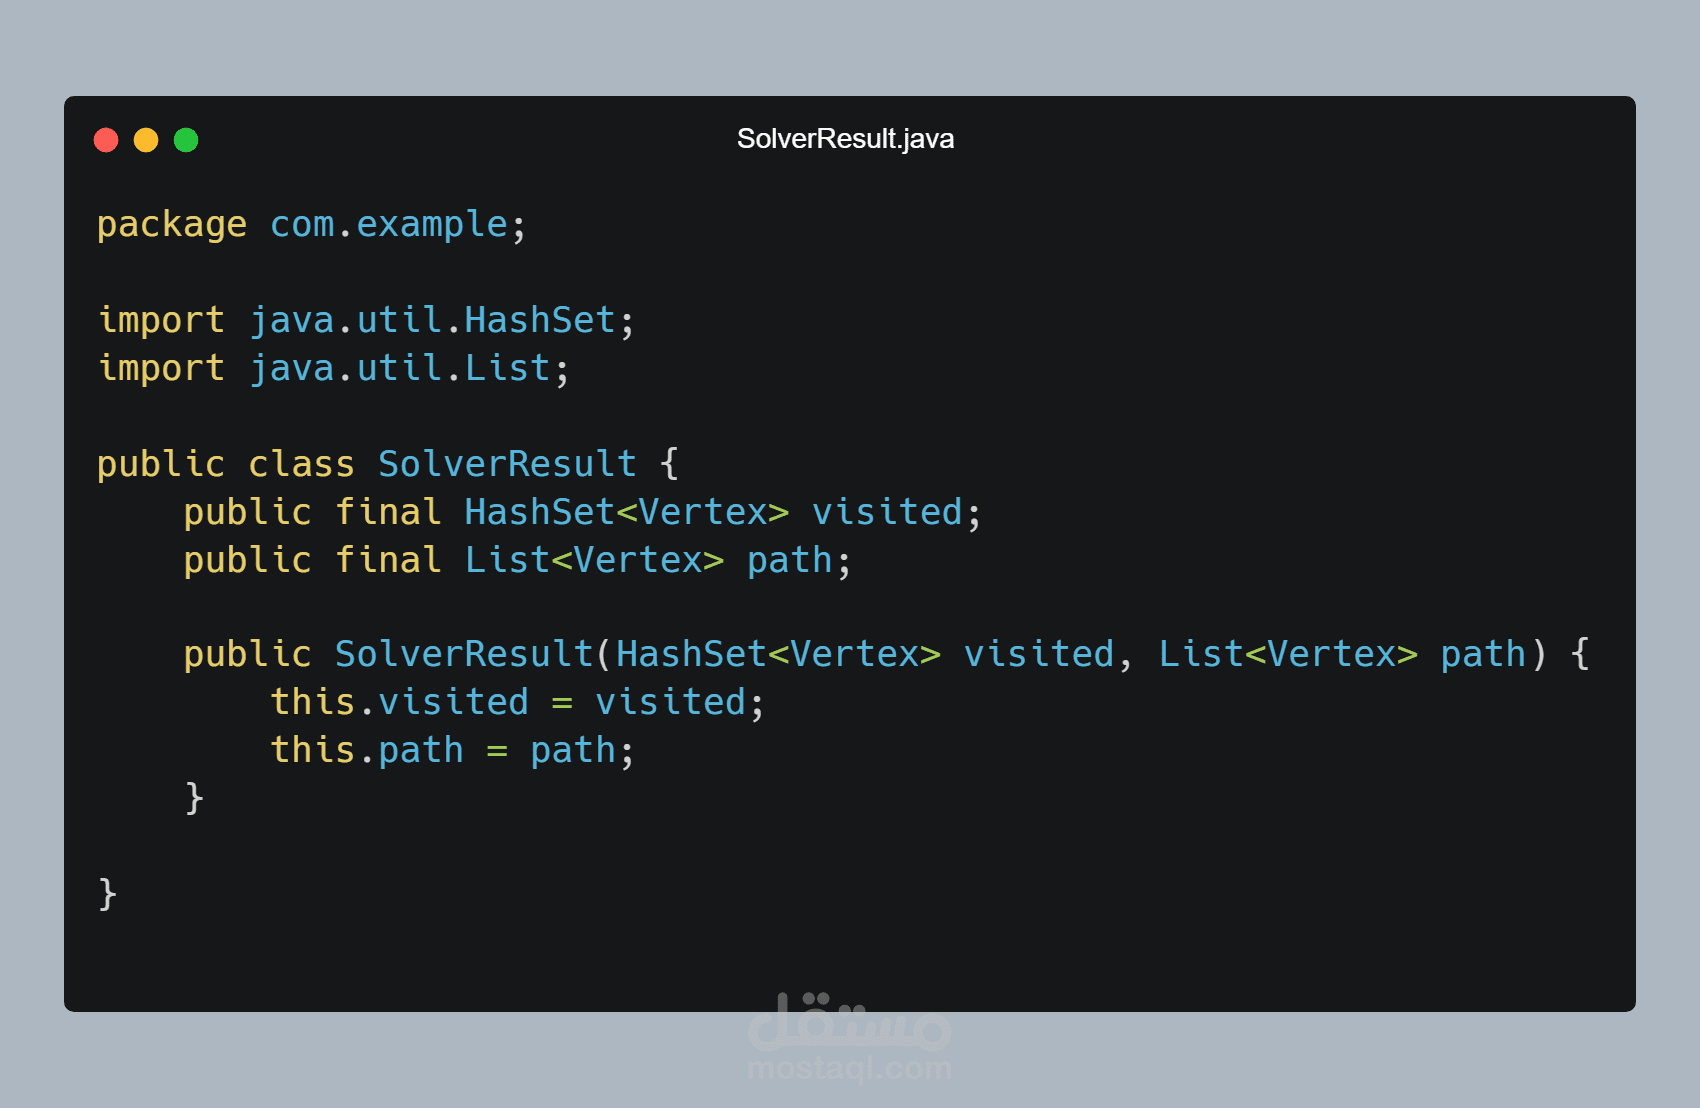This screenshot has height=1108, width=1700.
Task: Click the SolverResult.java window title
Action: point(845,139)
